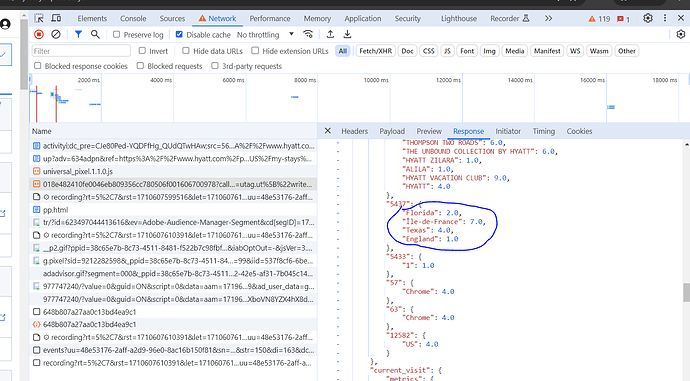Check Hide data URLs
The height and width of the screenshot is (381, 690).
pos(186,51)
